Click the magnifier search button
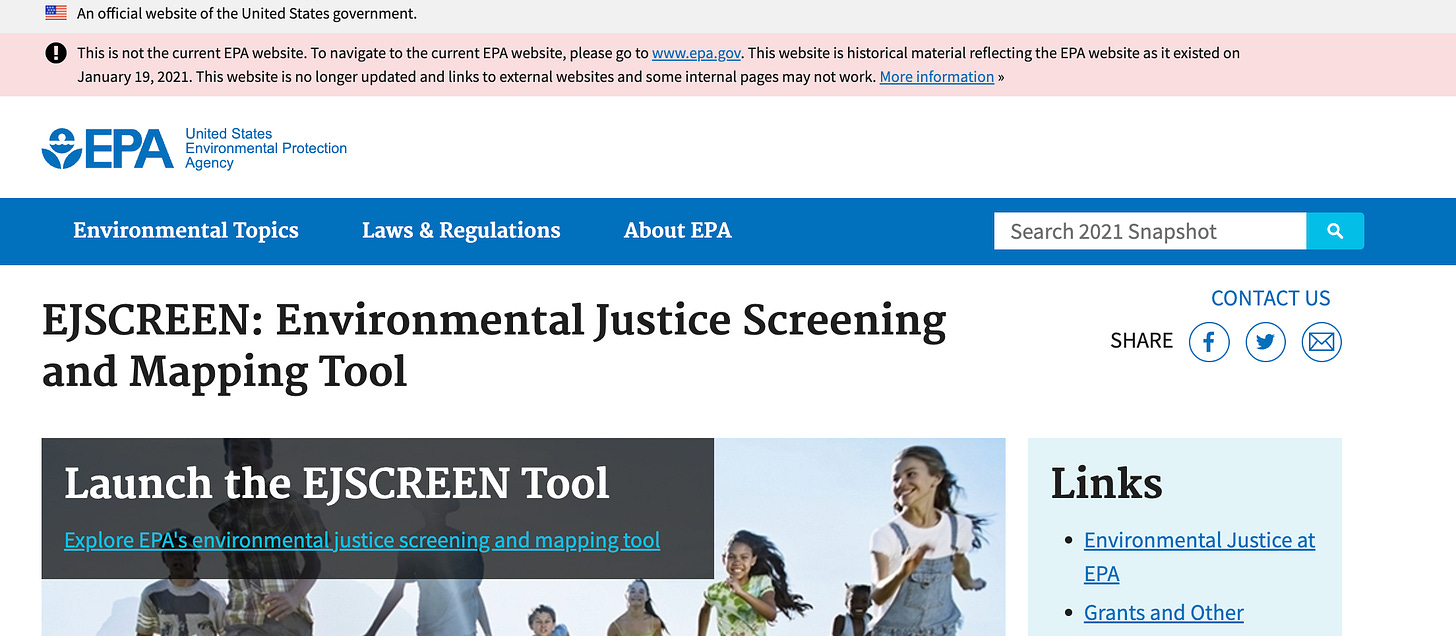 [1335, 231]
